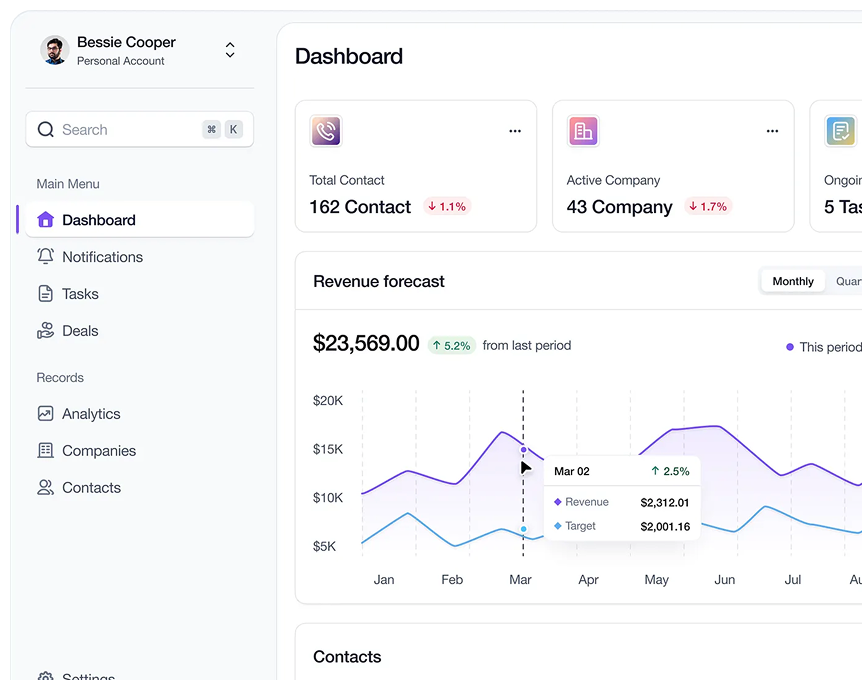
Task: Click the purple Revenue data point on chart
Action: click(x=523, y=450)
